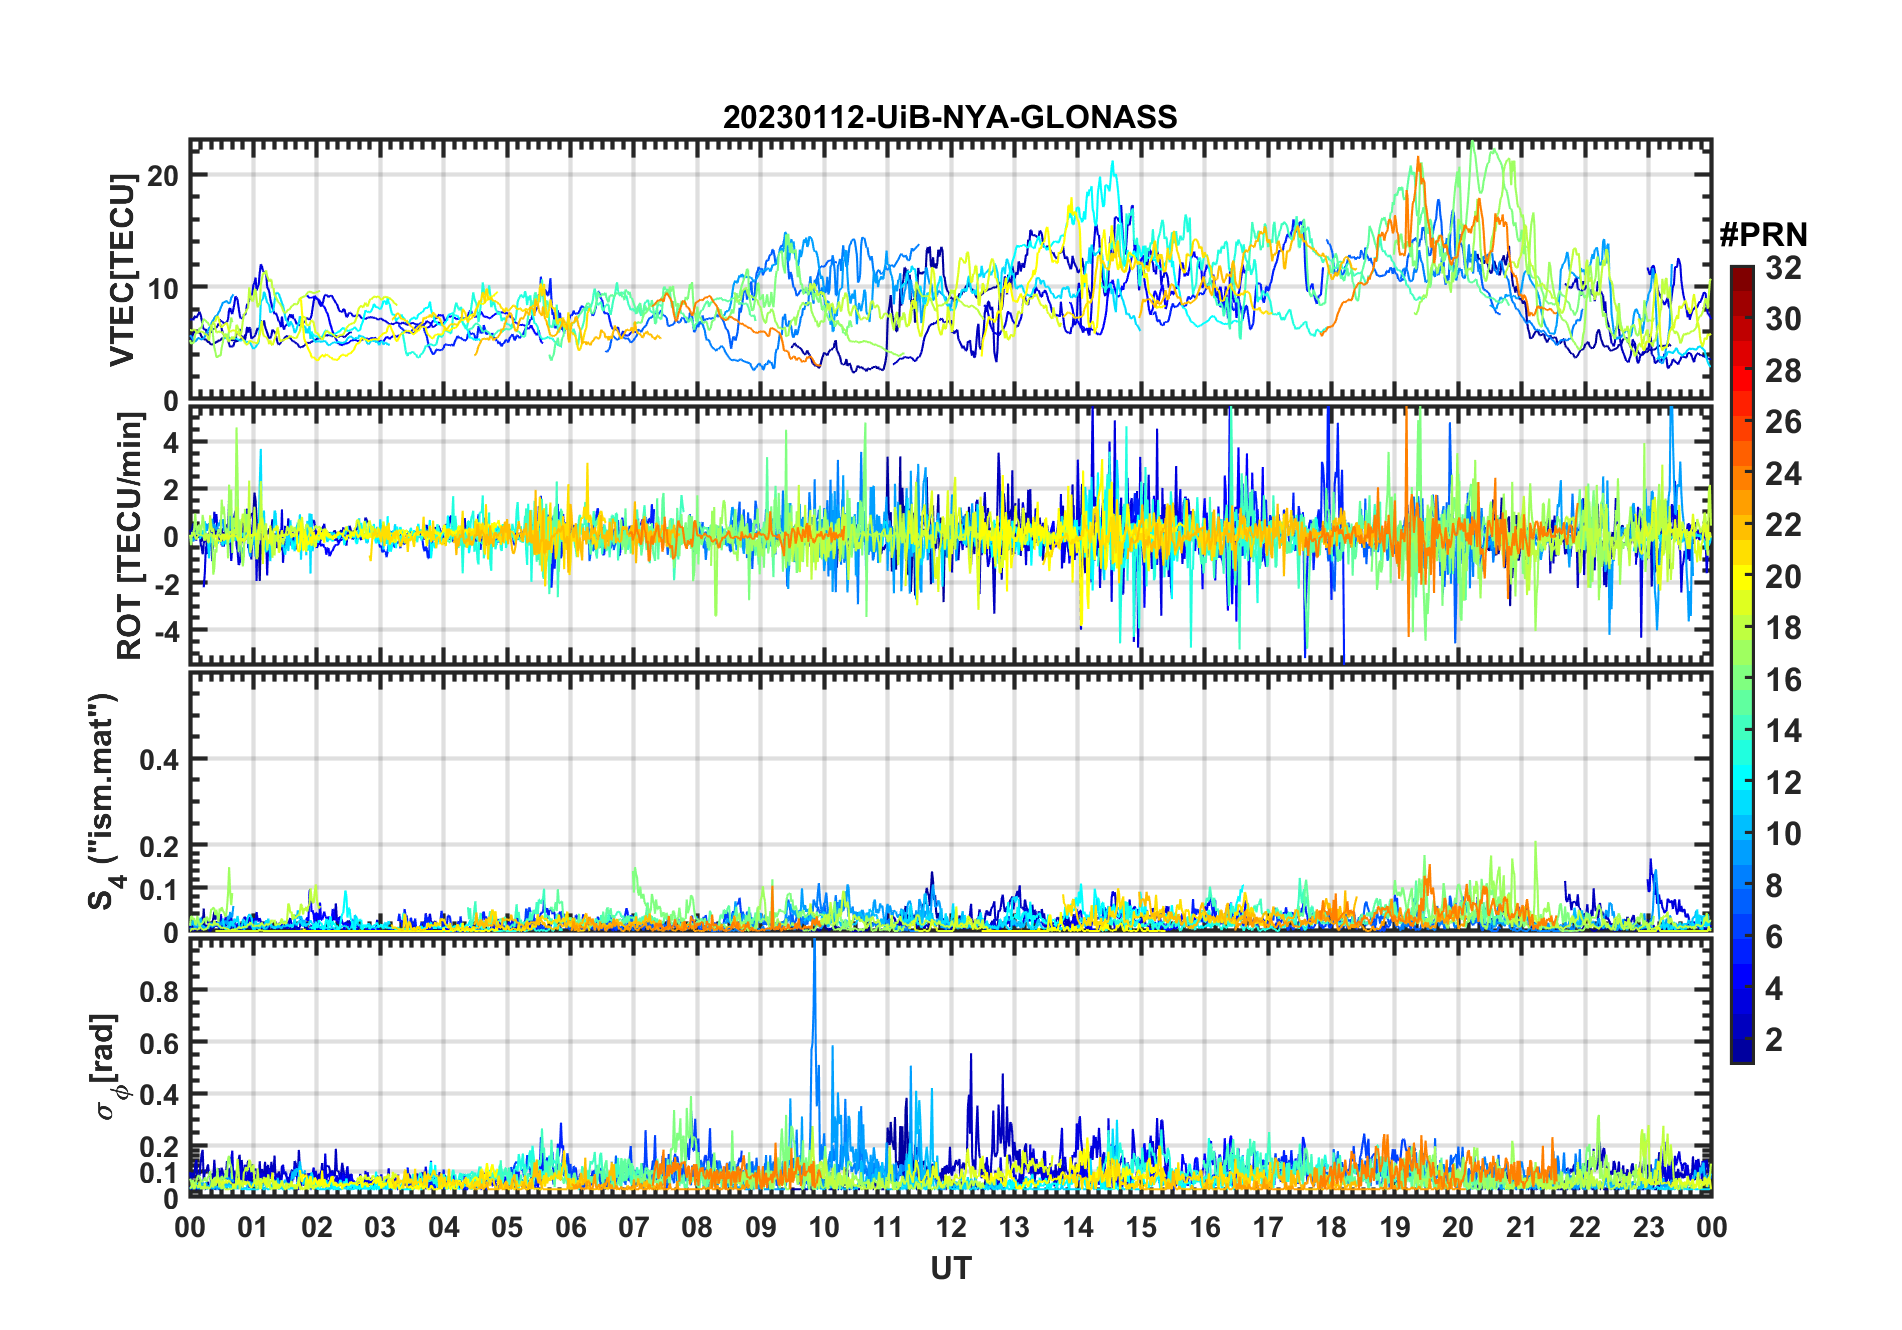Viewport: 1902px width, 1330px height.
Task: Click the sigma-phi panel y-tick 0.4
Action: tap(159, 1095)
